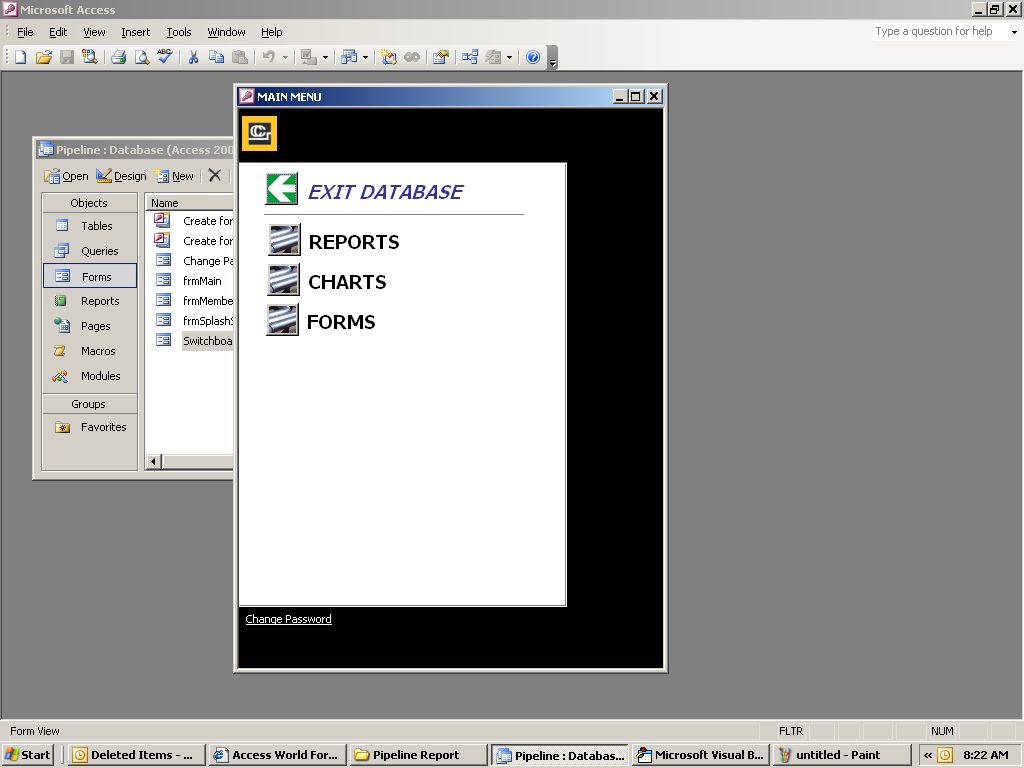Image resolution: width=1024 pixels, height=768 pixels.
Task: Open the Relationships toolbar icon
Action: (x=470, y=57)
